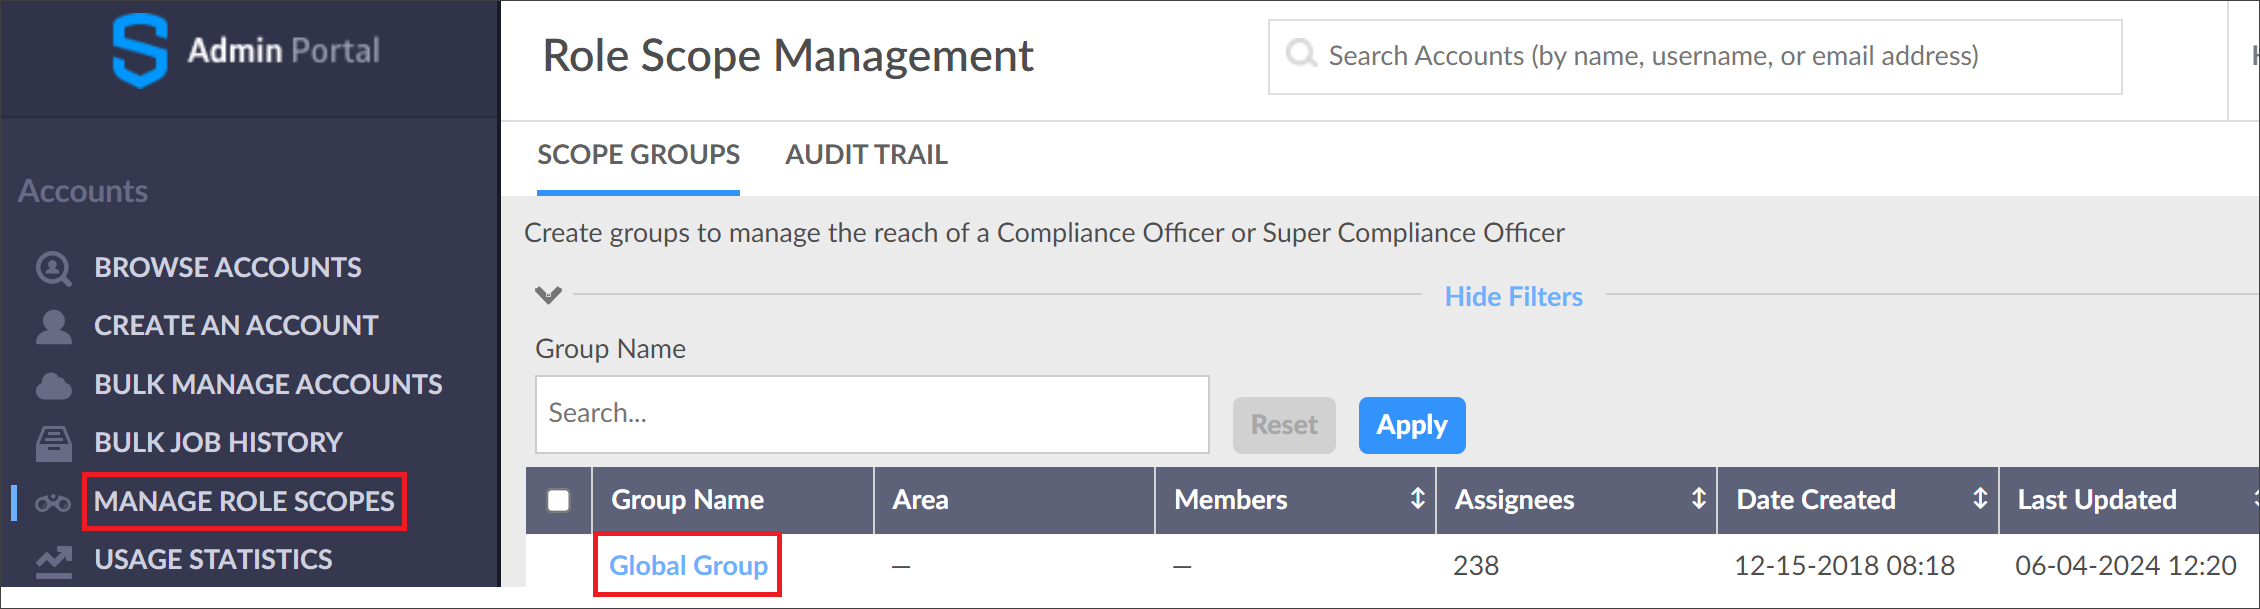Select the Scope Groups tab
The height and width of the screenshot is (609, 2260).
638,155
